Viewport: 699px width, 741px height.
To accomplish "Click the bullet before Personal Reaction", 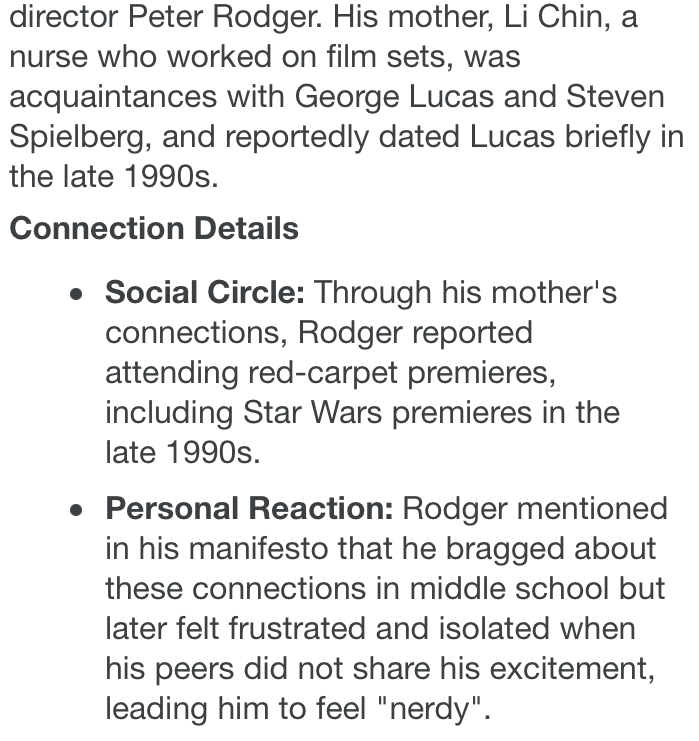I will pyautogui.click(x=76, y=510).
